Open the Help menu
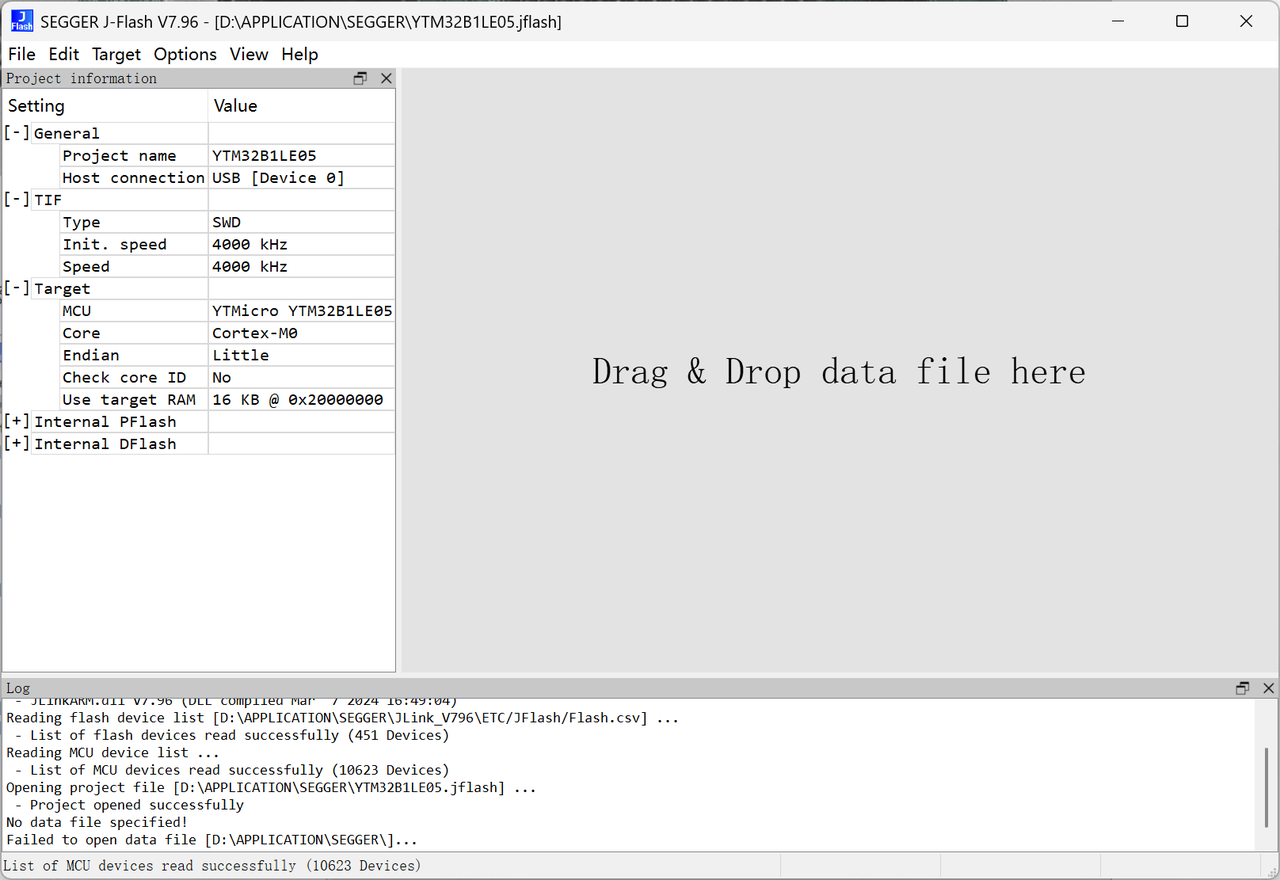Screen dimensions: 1280x880 299,54
